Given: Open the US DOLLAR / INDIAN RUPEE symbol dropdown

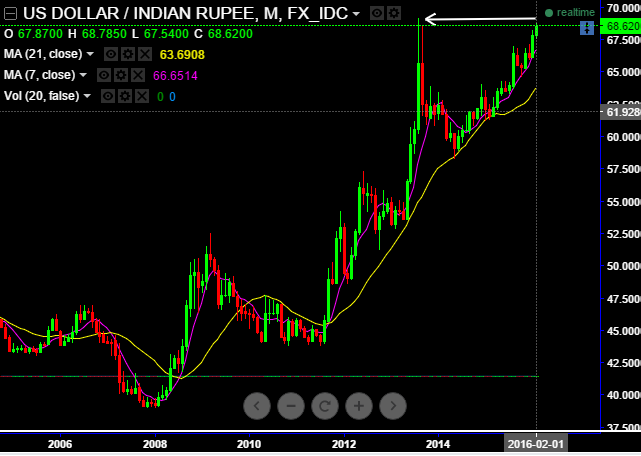Looking at the screenshot, I should click(x=356, y=14).
